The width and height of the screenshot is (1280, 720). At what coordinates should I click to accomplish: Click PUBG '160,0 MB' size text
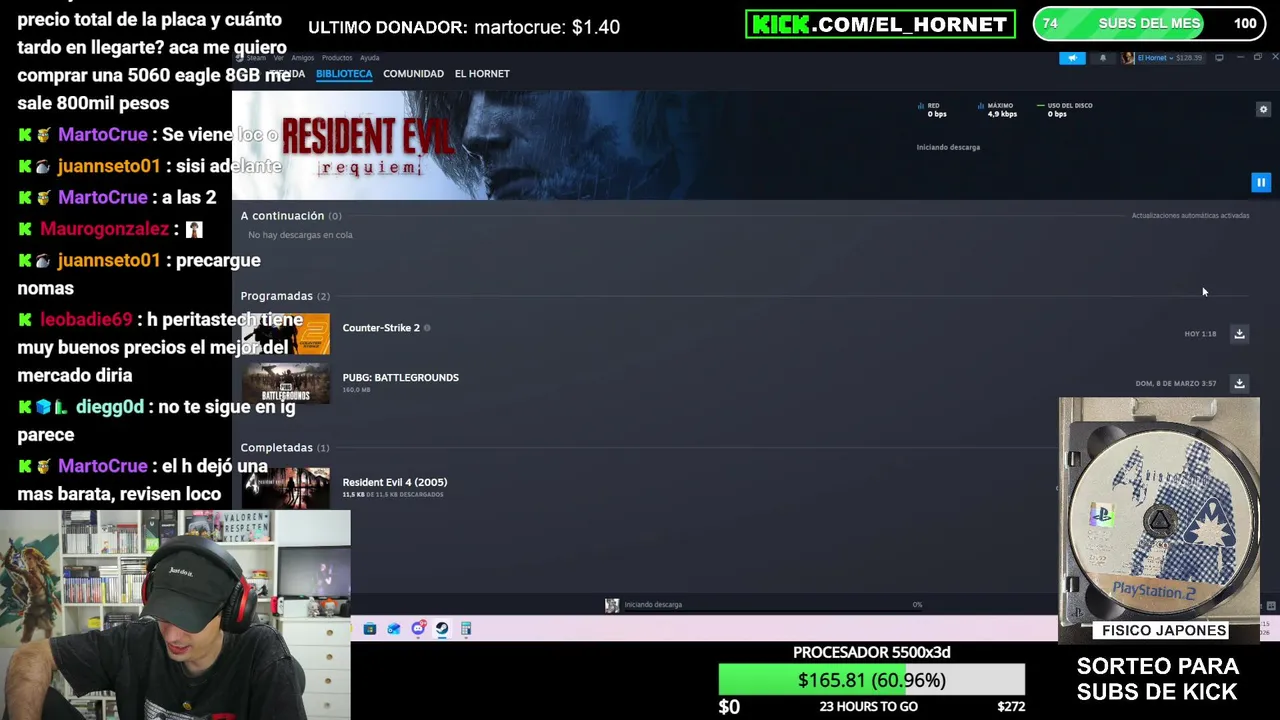356,390
